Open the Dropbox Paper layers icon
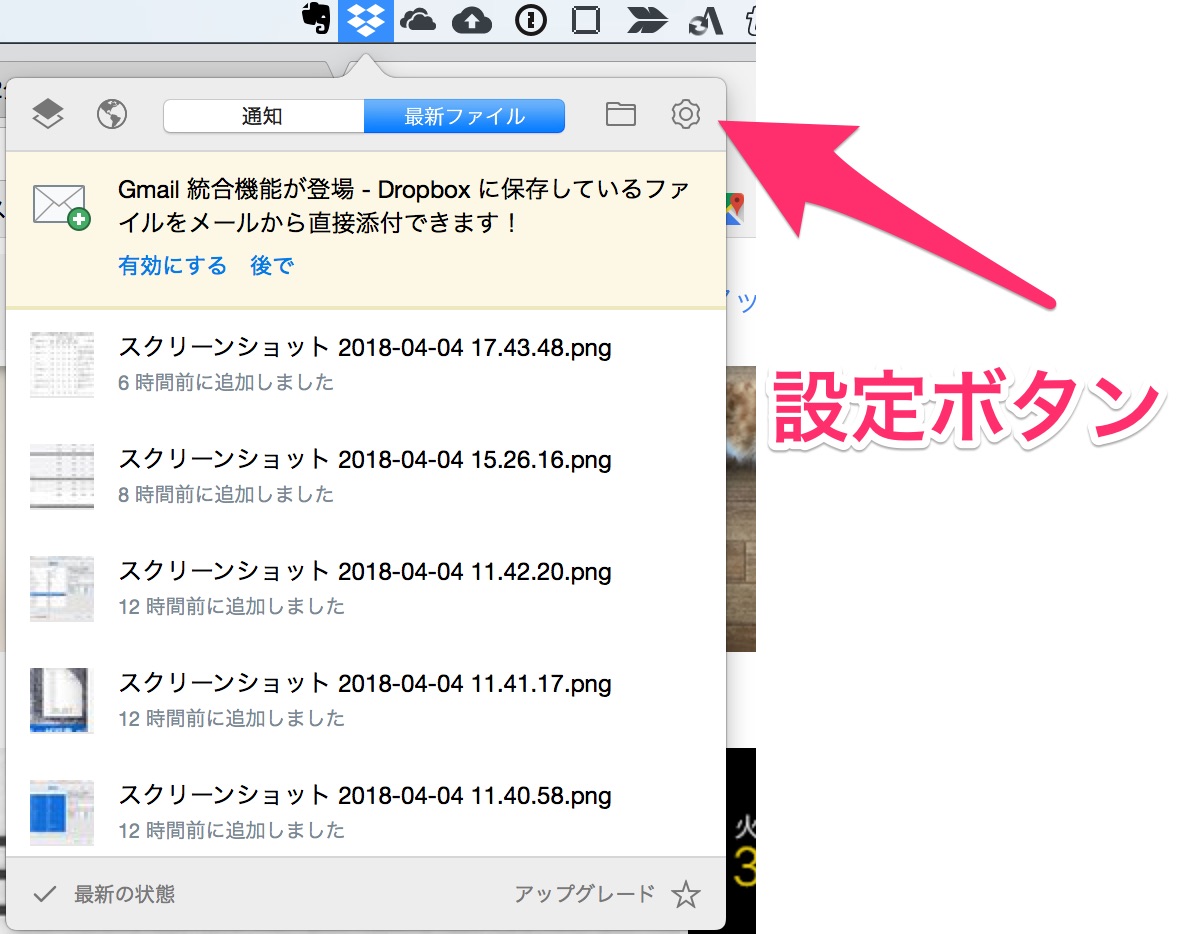 (x=48, y=115)
